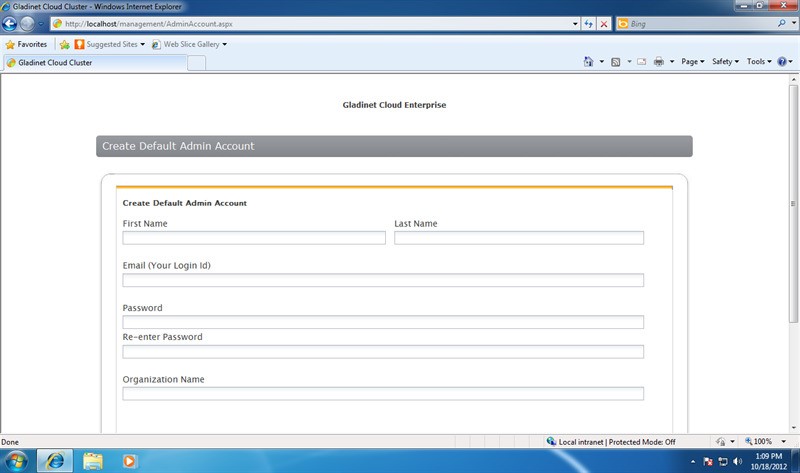This screenshot has width=800, height=473.
Task: Click the Bing search magnifier icon
Action: point(781,23)
